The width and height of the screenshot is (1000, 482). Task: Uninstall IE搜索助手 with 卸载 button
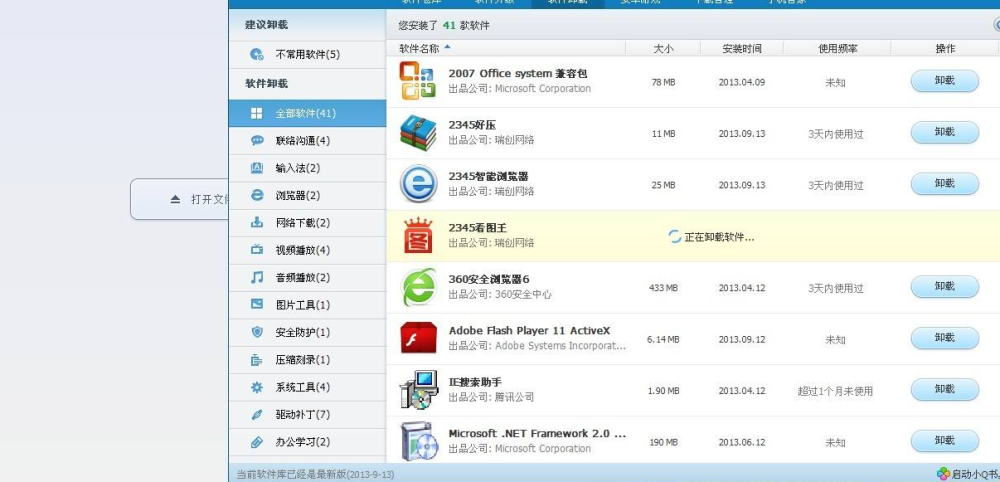(x=945, y=389)
